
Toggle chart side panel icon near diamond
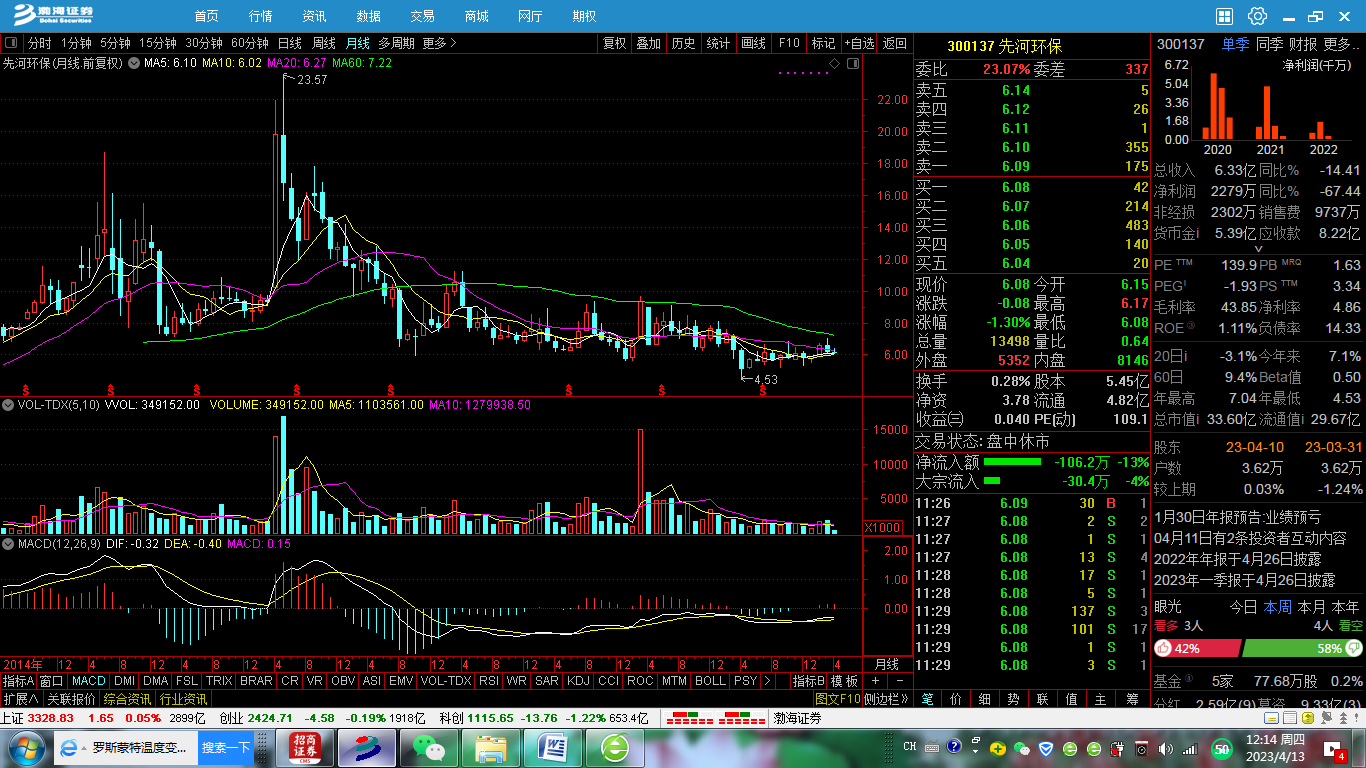(x=852, y=63)
